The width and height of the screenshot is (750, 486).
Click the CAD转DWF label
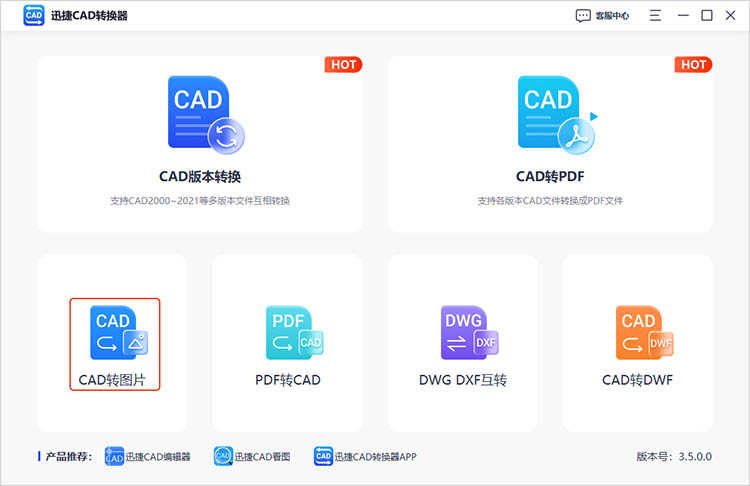click(638, 380)
